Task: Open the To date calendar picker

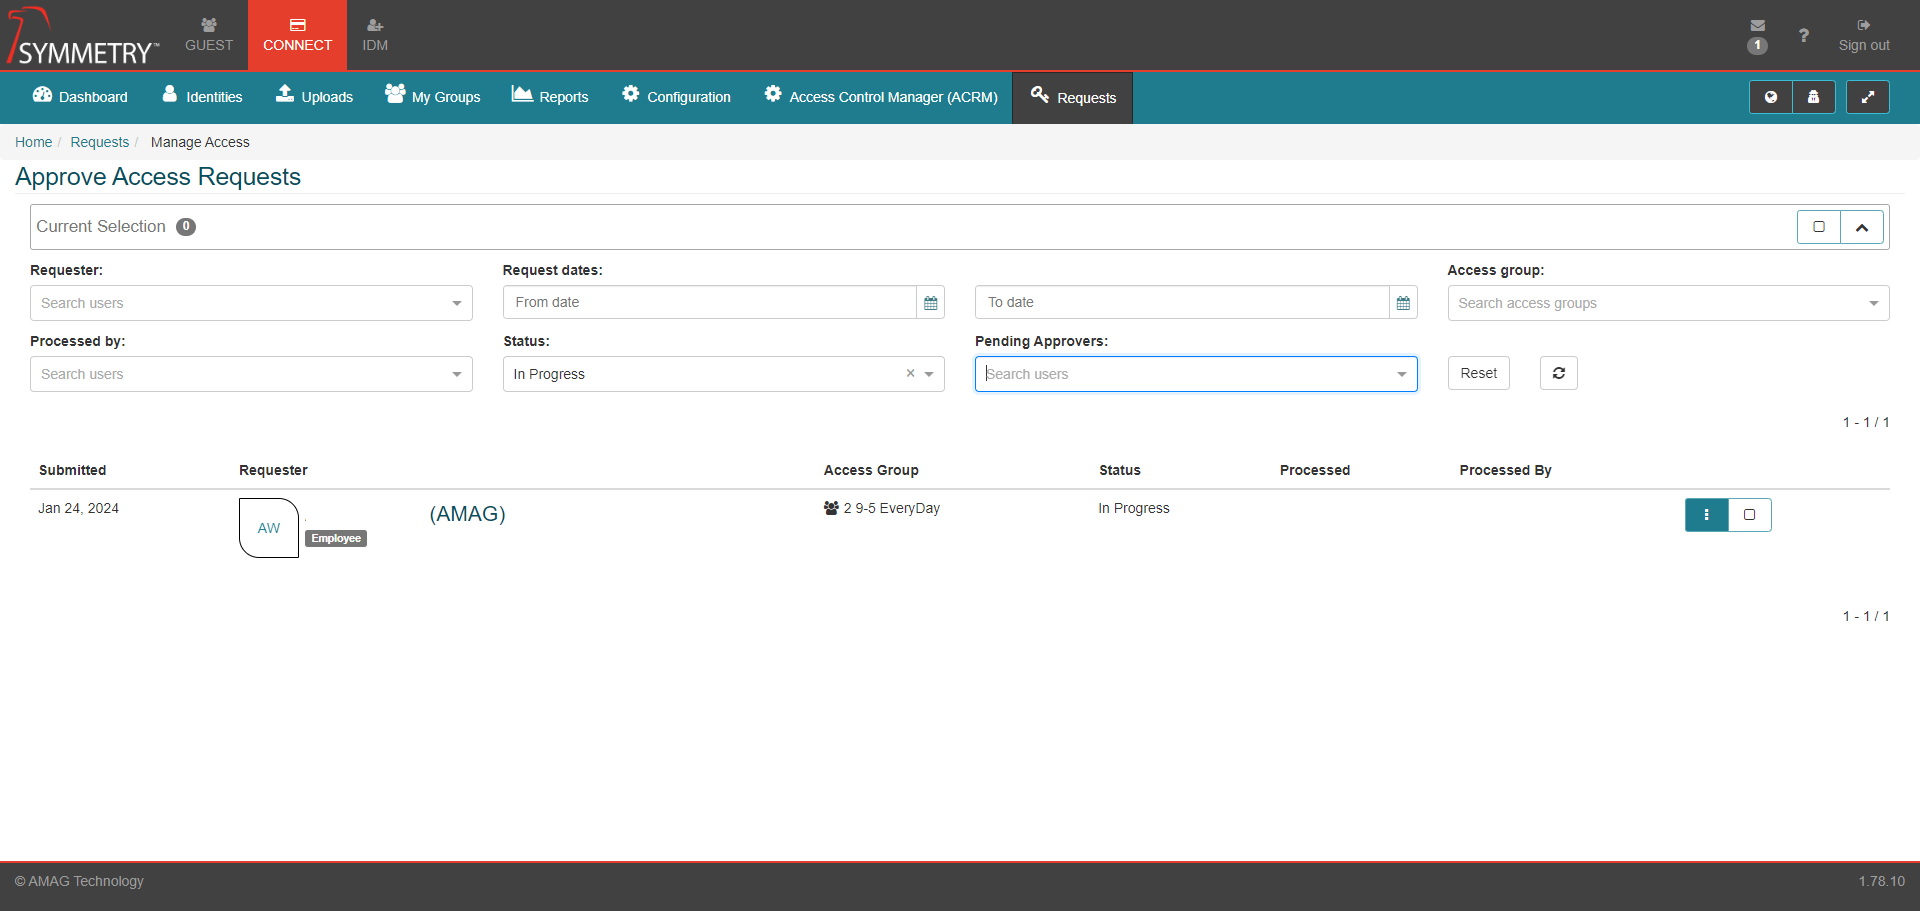Action: 1403,302
